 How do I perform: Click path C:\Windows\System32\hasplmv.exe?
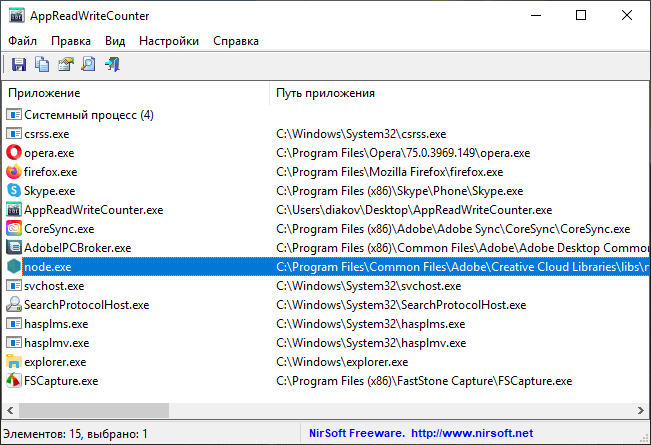(371, 343)
